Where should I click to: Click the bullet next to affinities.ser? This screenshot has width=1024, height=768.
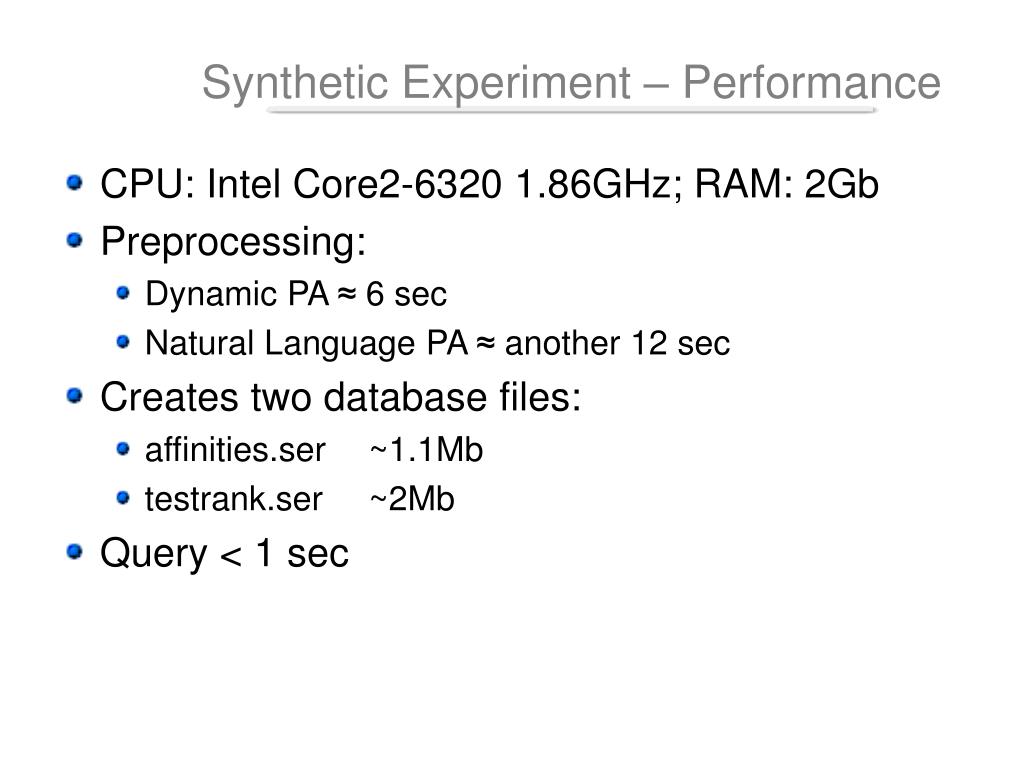tap(123, 449)
